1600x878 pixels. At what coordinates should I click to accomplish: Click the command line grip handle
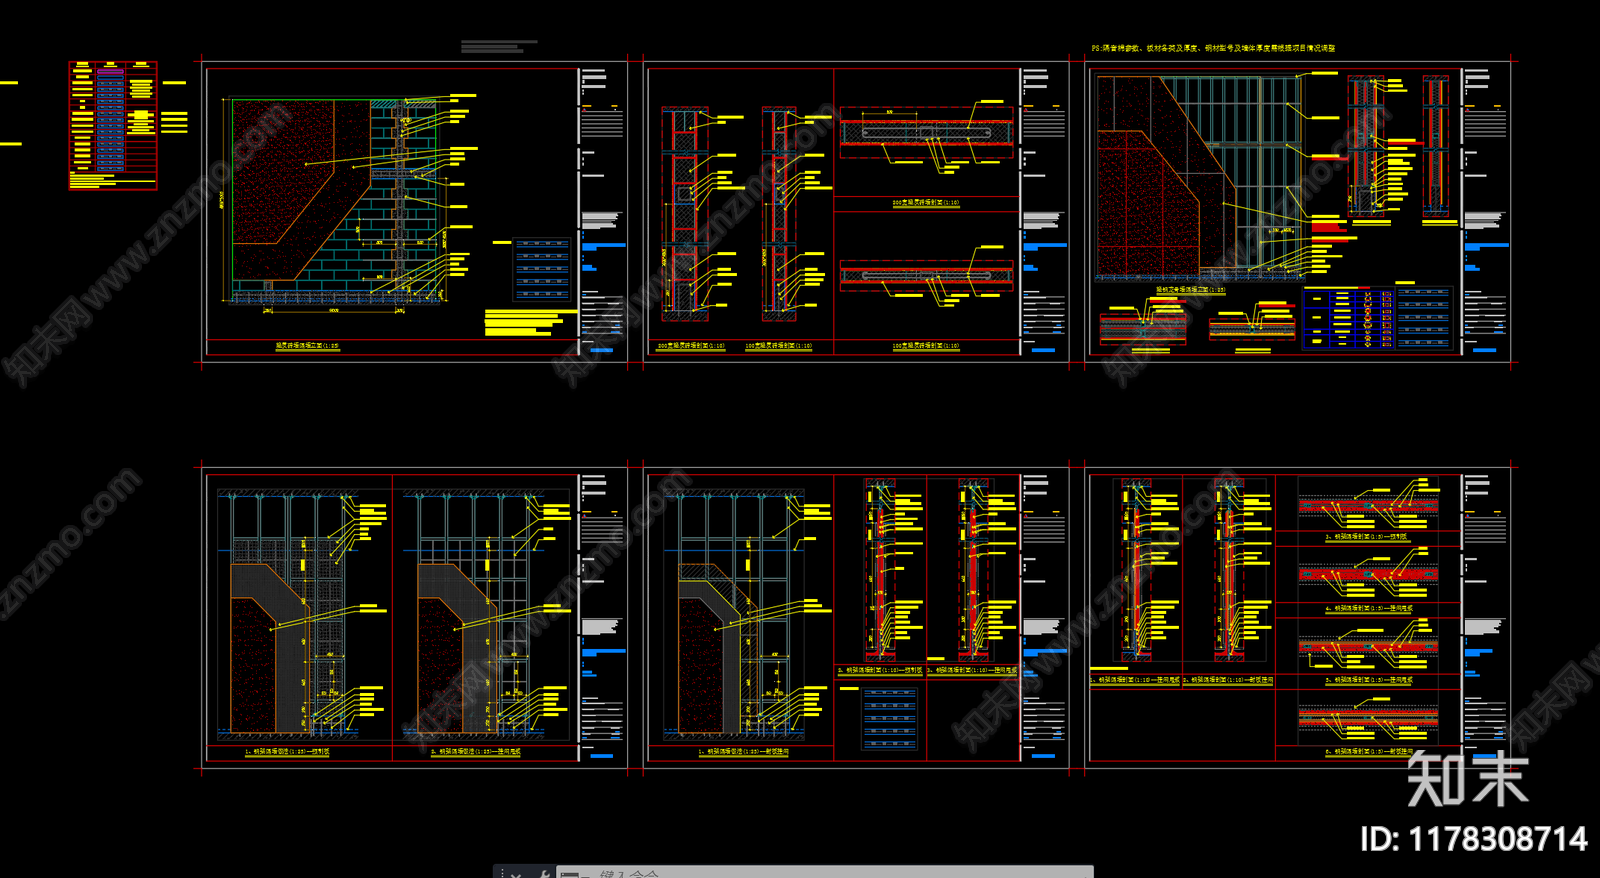click(x=500, y=873)
